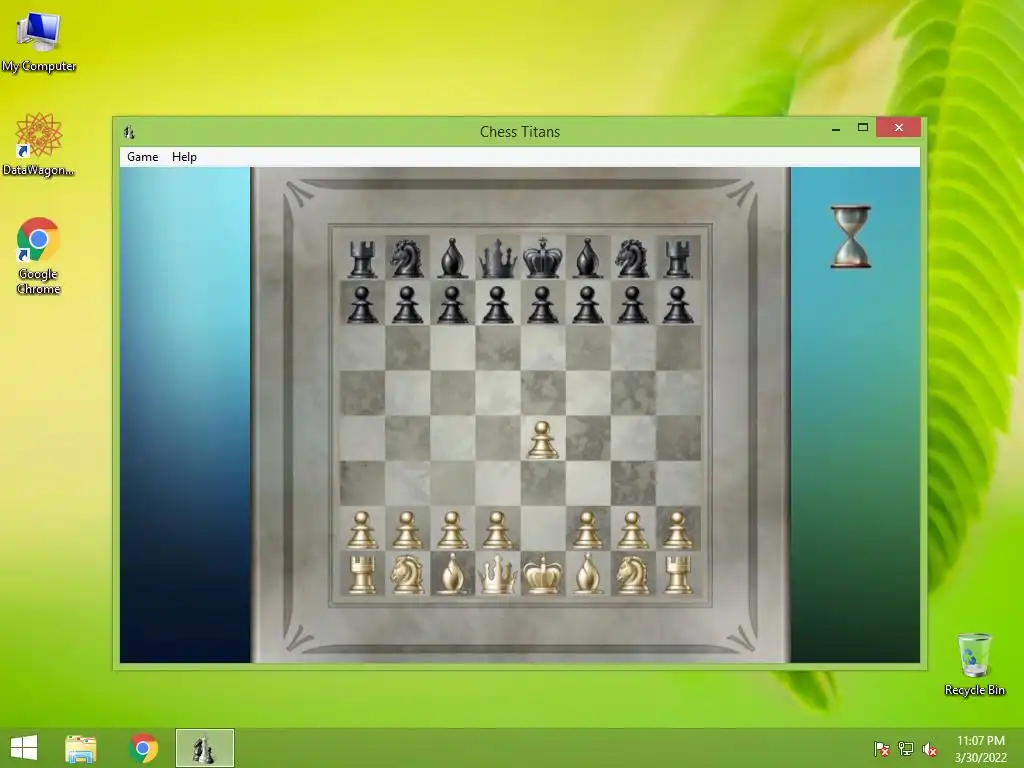Select the black knight on g8
This screenshot has width=1024, height=768.
(633, 259)
